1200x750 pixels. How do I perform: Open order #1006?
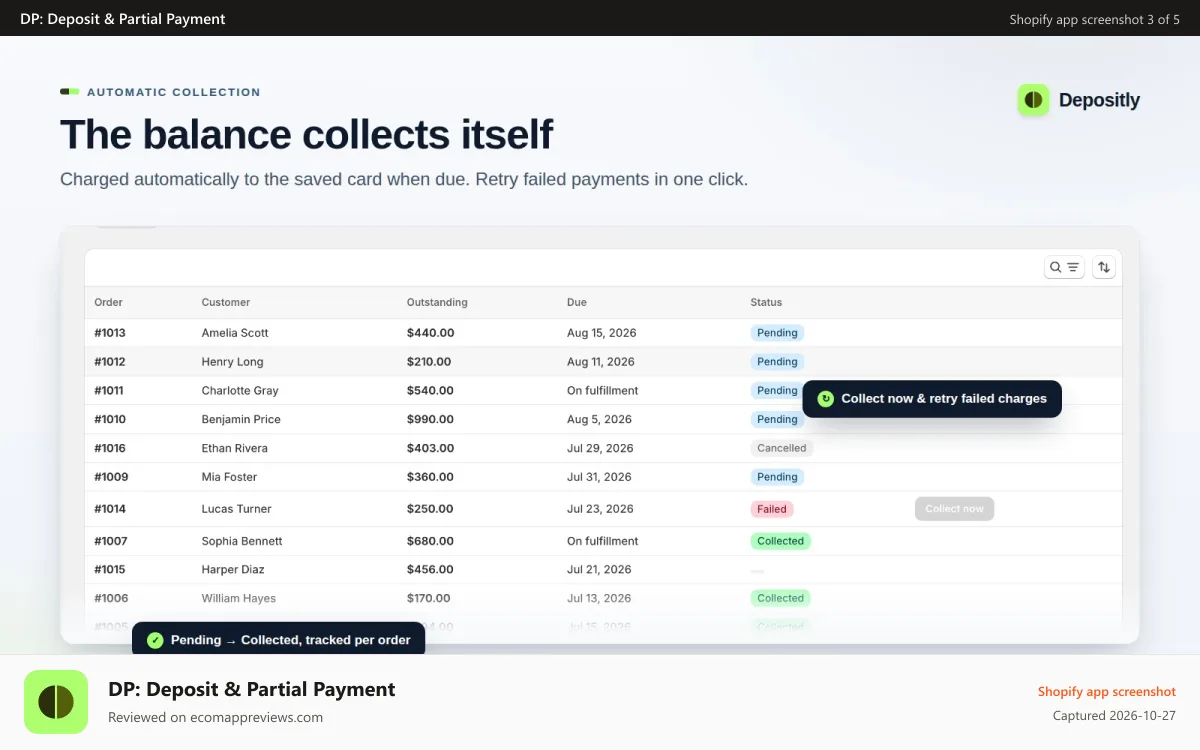[111, 599]
